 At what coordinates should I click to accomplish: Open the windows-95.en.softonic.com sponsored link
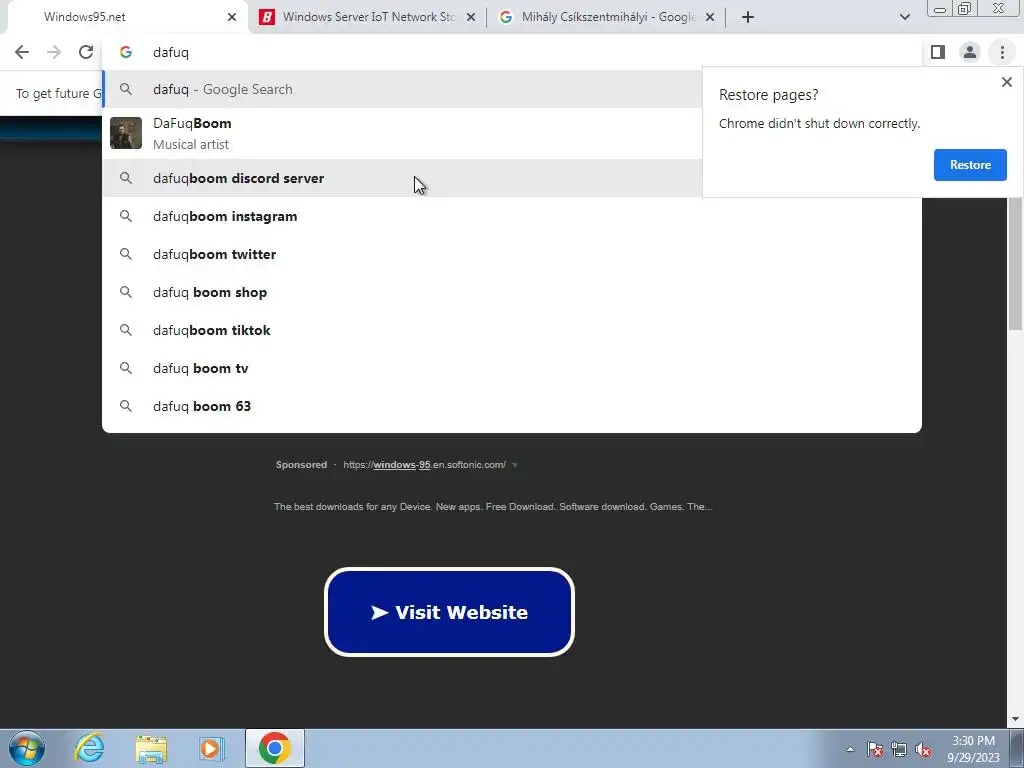pyautogui.click(x=424, y=464)
